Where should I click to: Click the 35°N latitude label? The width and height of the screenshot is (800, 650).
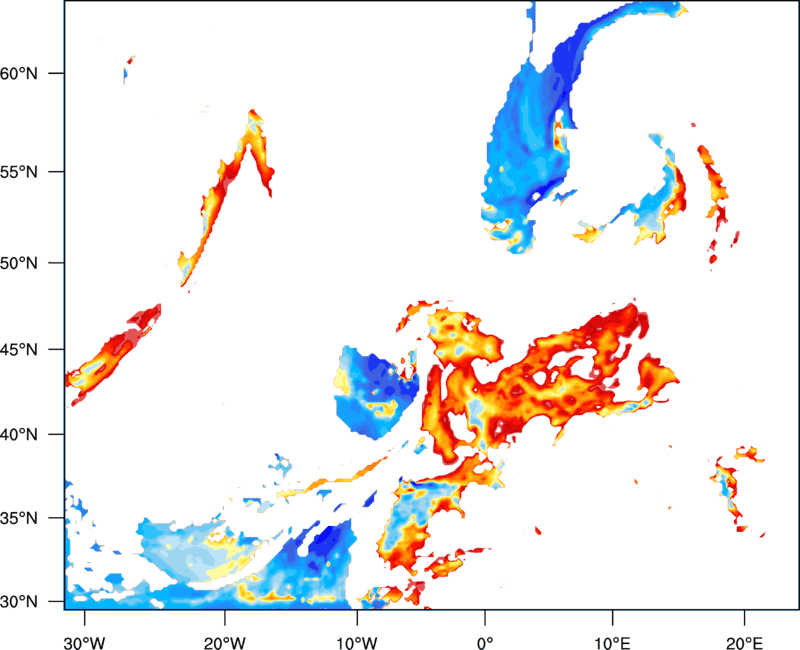(19, 518)
